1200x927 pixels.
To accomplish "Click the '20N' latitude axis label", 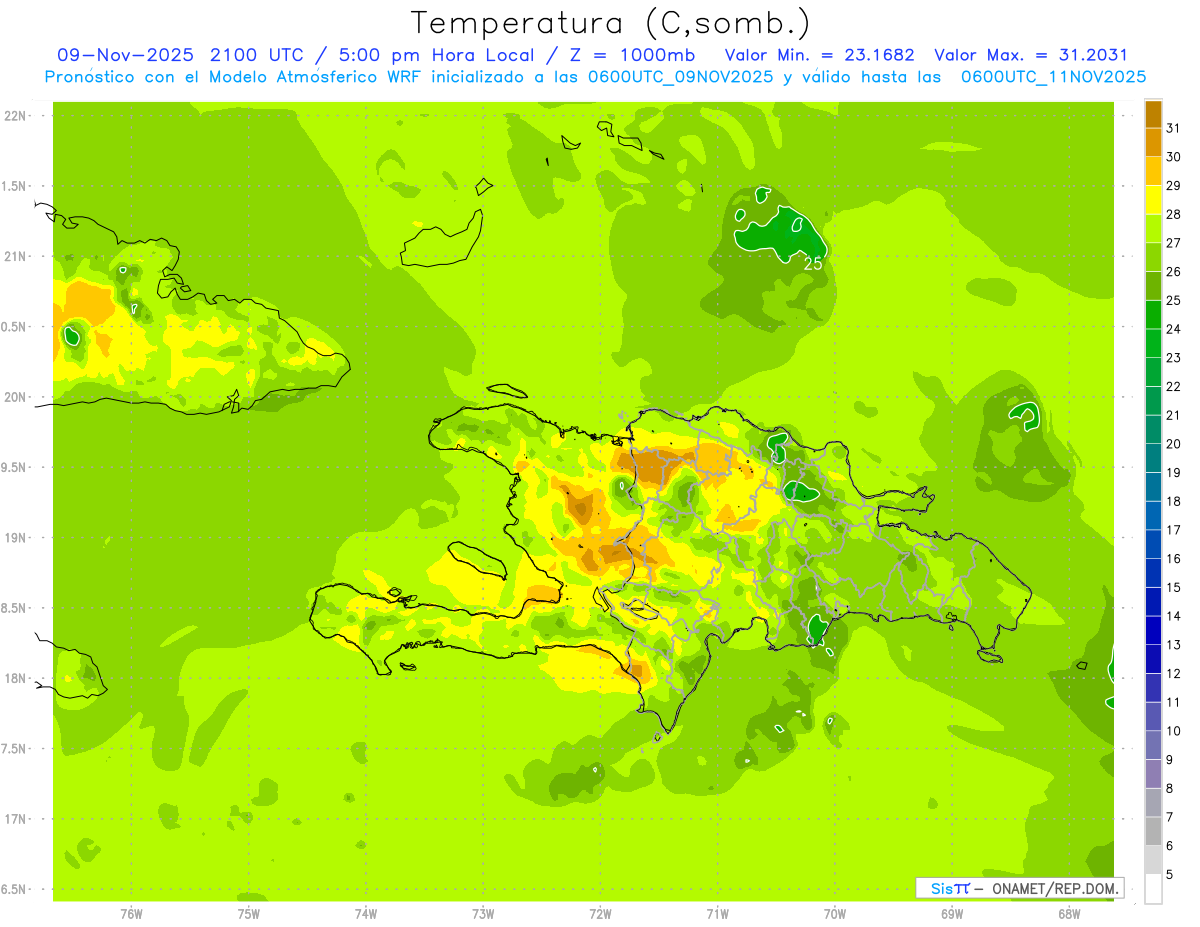I will [x=15, y=398].
